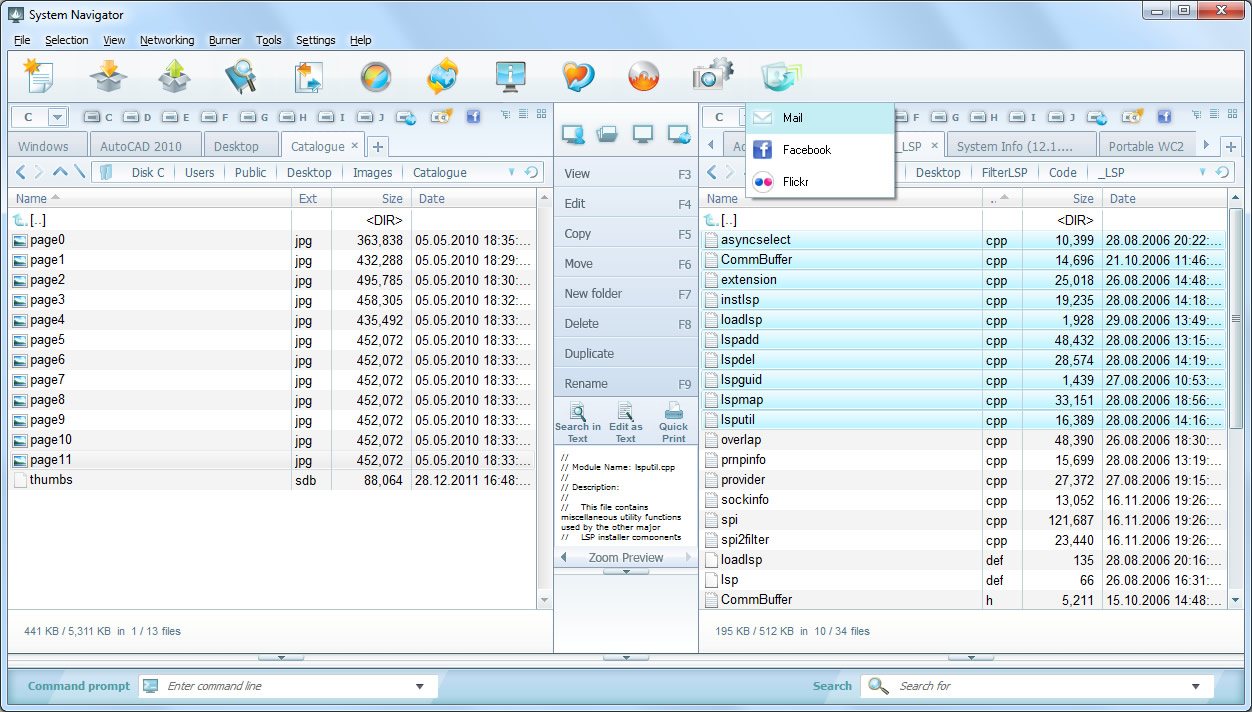Open the Search for field dropdown
The image size is (1252, 712).
[1196, 686]
